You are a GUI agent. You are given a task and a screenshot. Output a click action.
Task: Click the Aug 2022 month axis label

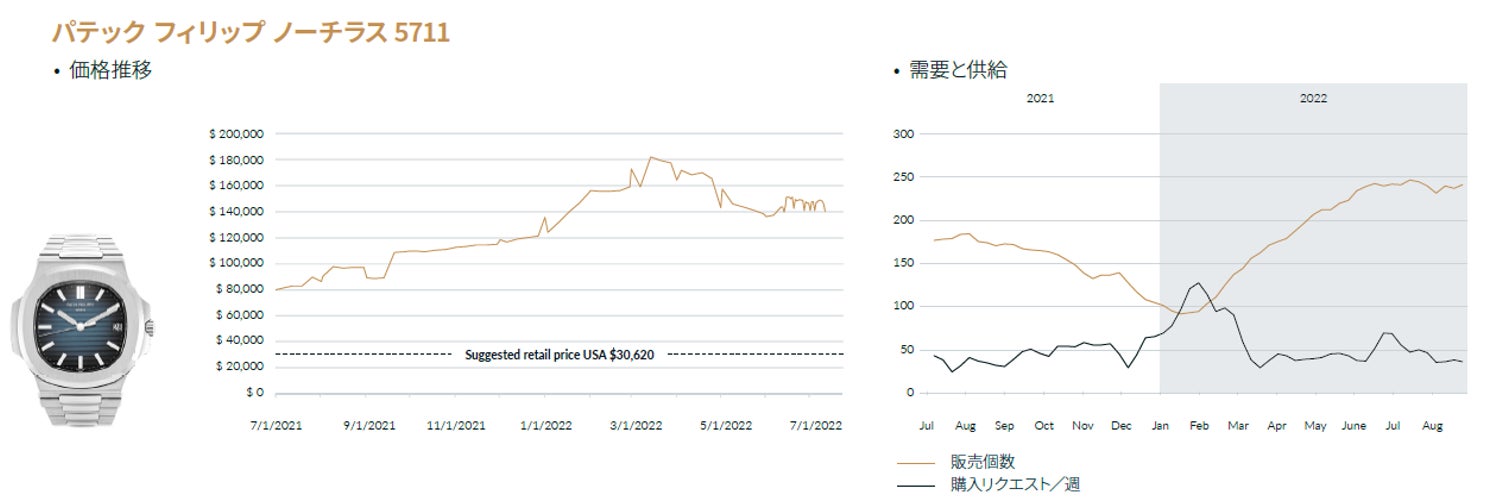click(1432, 425)
